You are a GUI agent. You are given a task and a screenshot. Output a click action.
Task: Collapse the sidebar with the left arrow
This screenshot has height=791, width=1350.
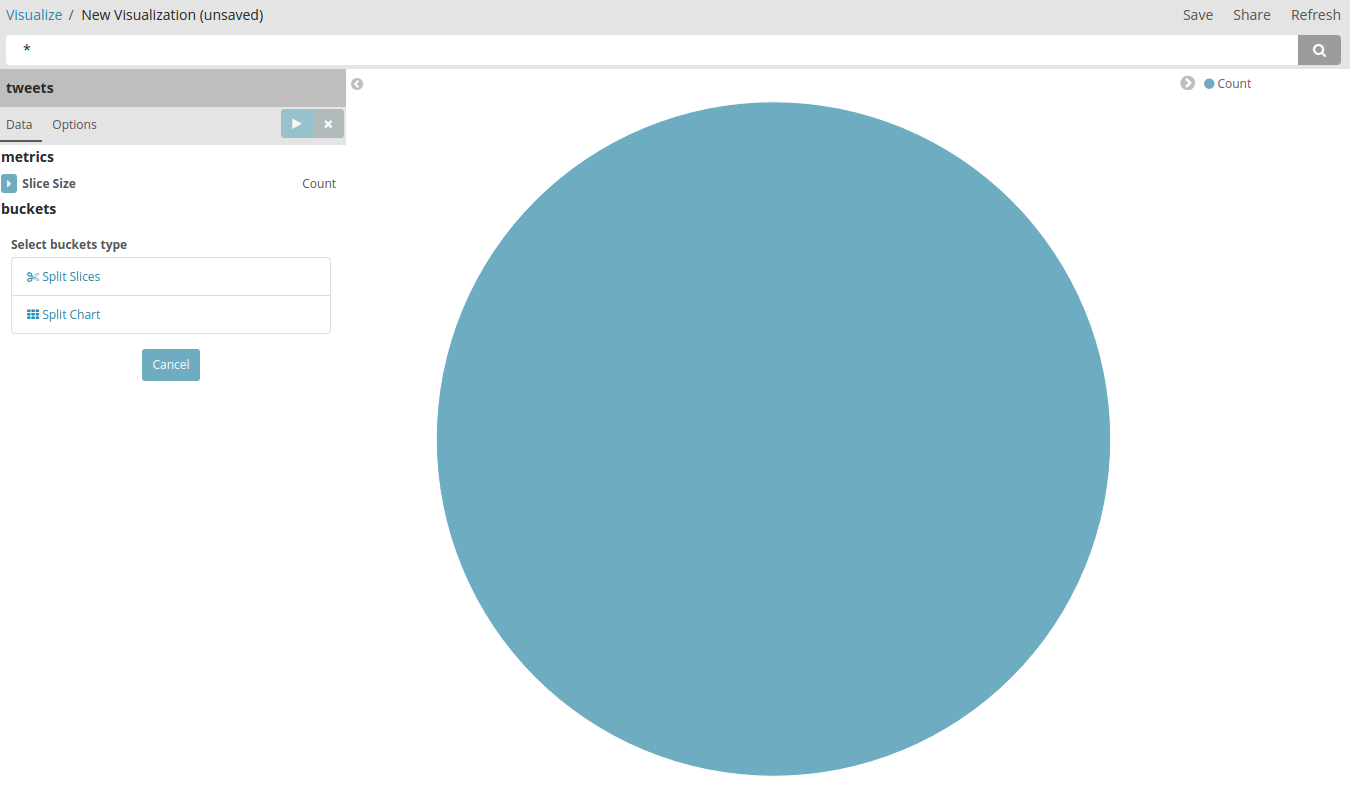click(357, 84)
